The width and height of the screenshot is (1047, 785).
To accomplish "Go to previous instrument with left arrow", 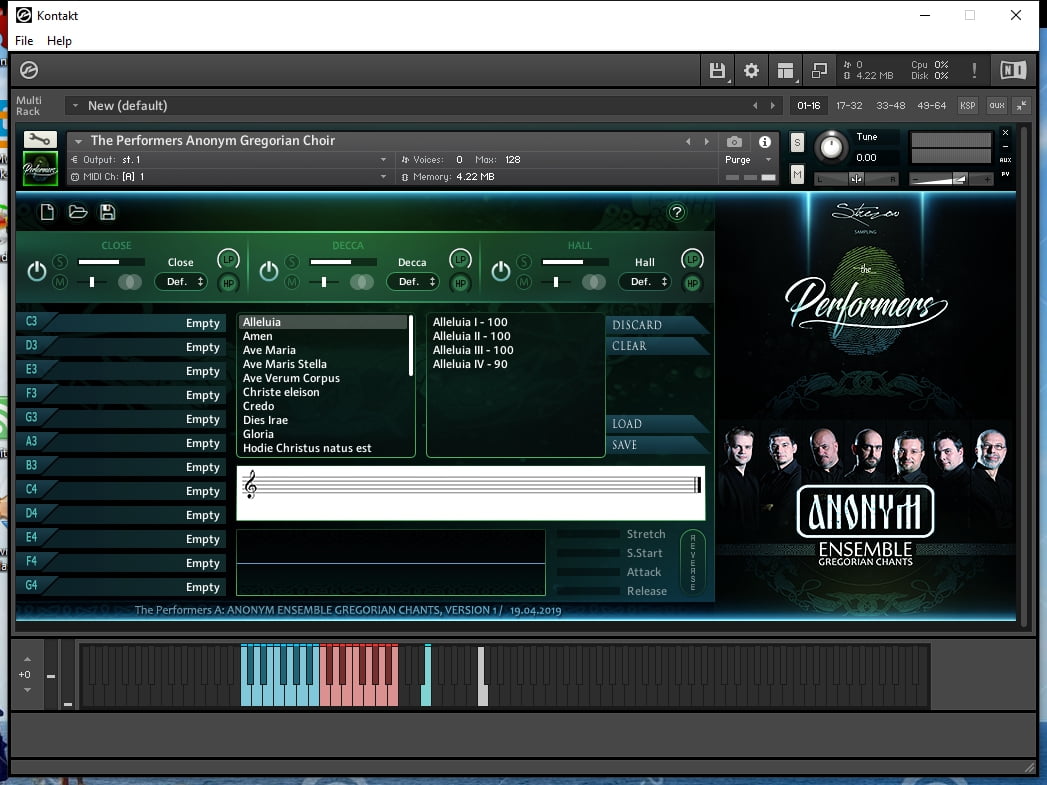I will (x=688, y=142).
